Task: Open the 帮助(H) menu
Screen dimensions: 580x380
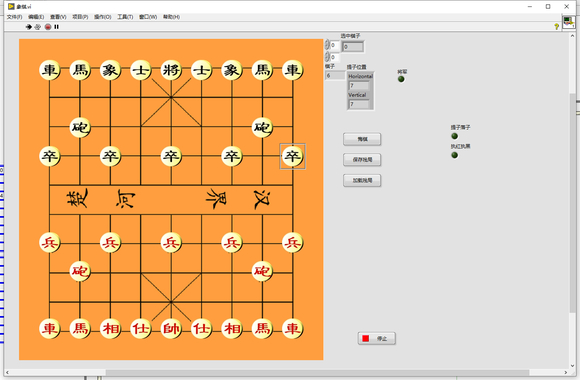Action: point(171,17)
